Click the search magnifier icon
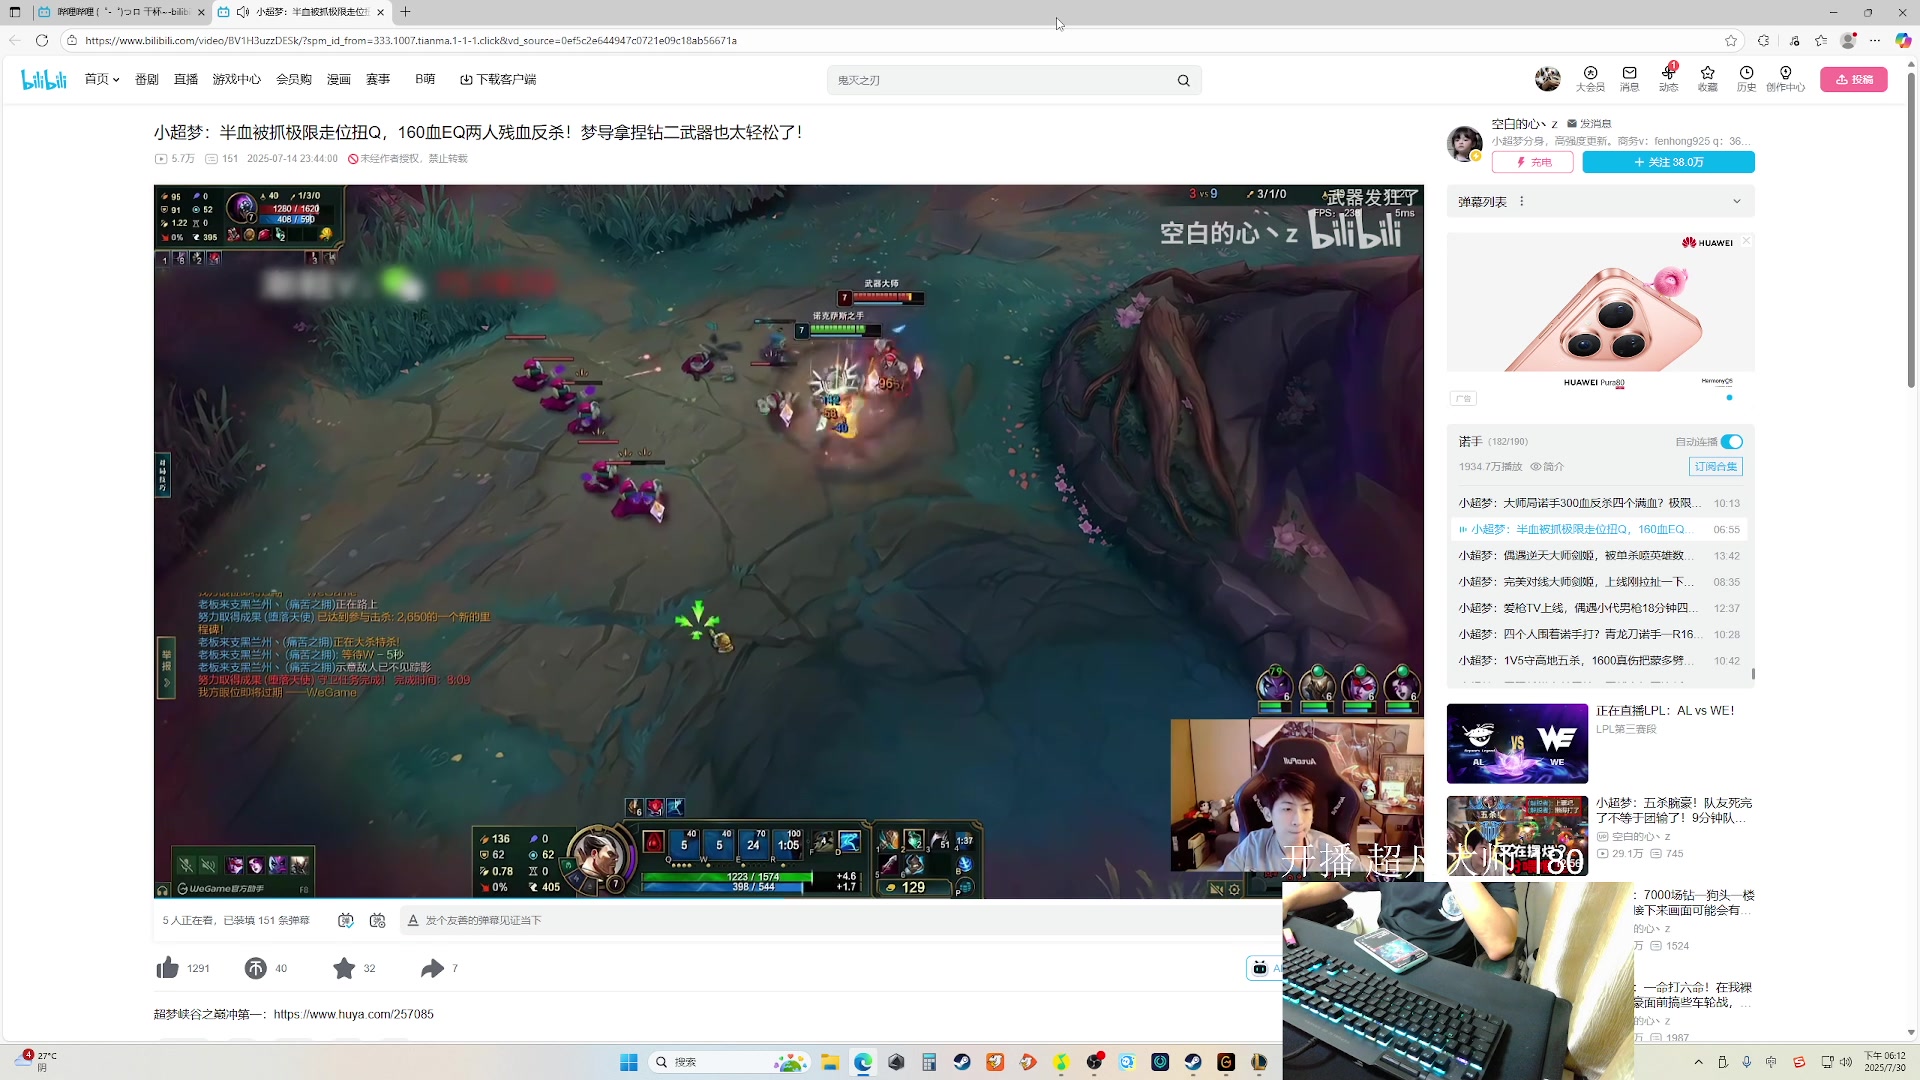The image size is (1920, 1080). coord(1183,80)
